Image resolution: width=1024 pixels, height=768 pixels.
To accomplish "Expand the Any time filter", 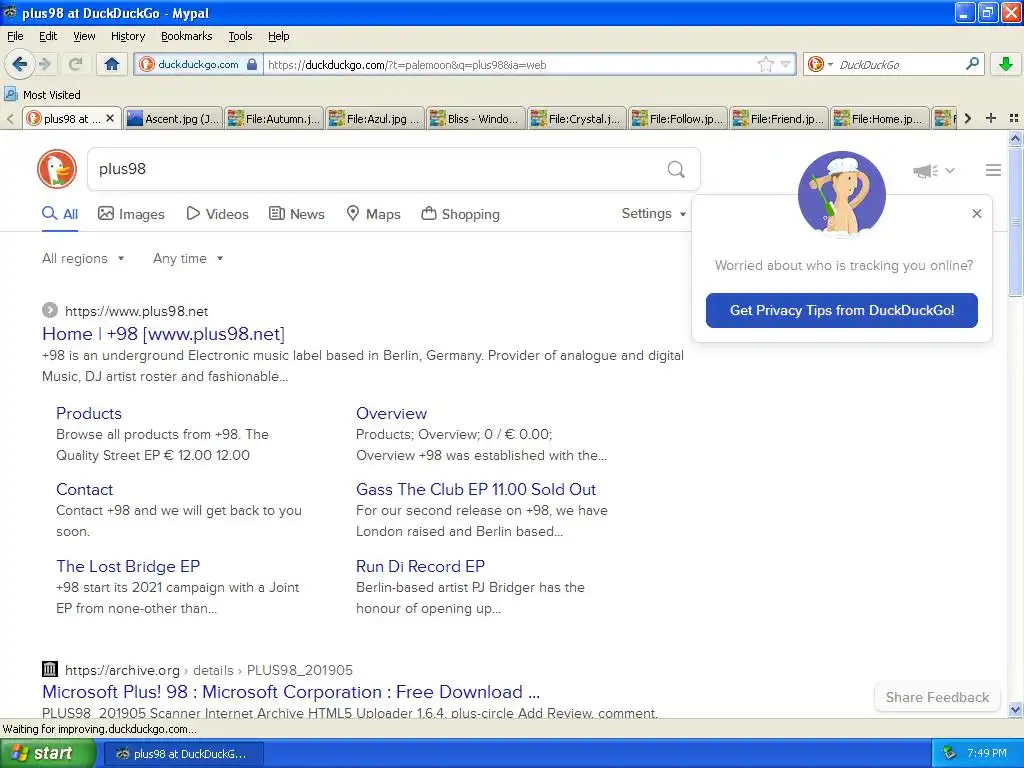I will click(x=188, y=259).
